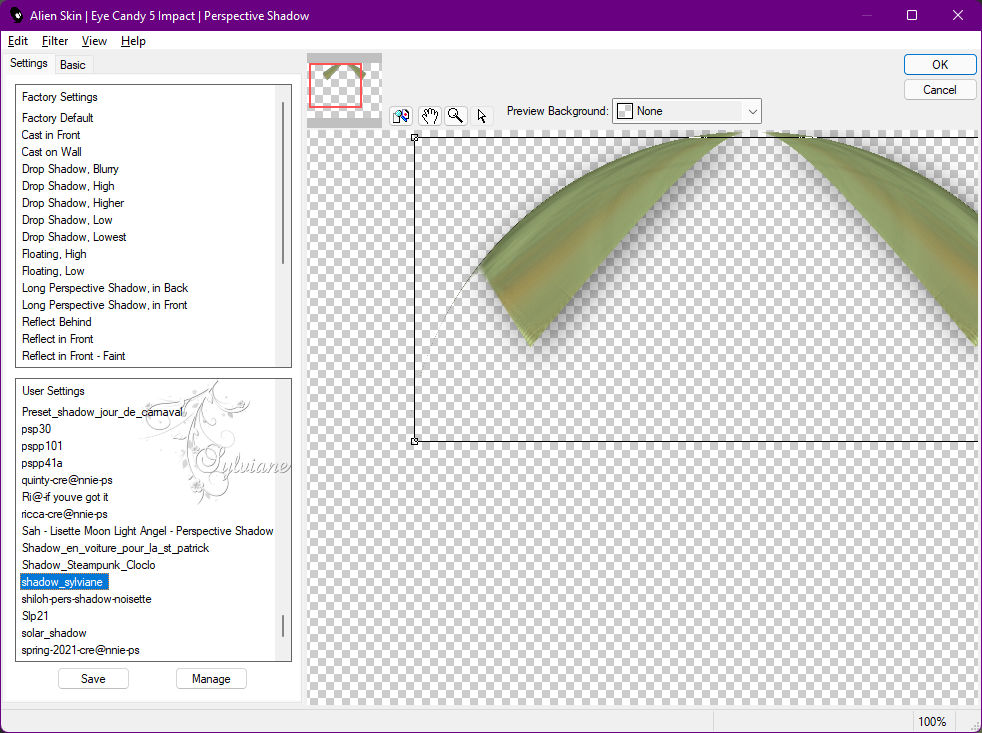Select Preset_shadow_jour_de_carnaval user setting
Screen dimensions: 982x733
point(102,412)
